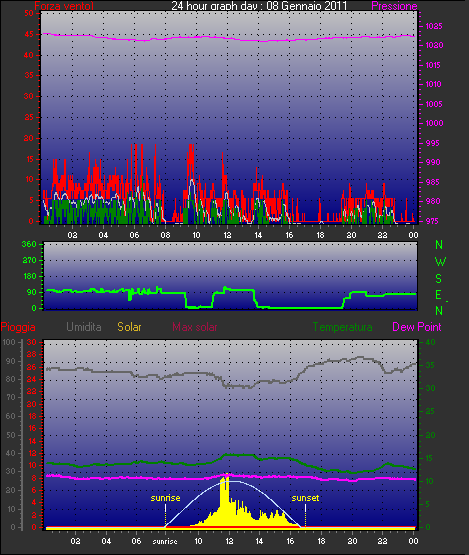Click the Umidita legend label

tap(84, 327)
